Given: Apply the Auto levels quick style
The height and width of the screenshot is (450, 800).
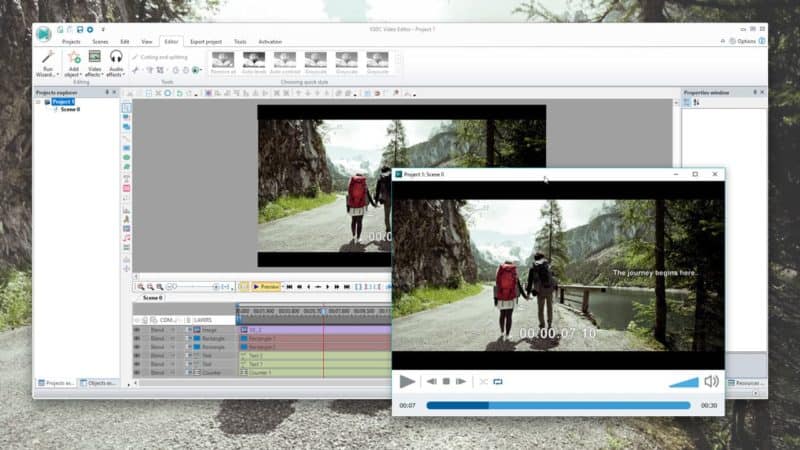Looking at the screenshot, I should pyautogui.click(x=254, y=63).
